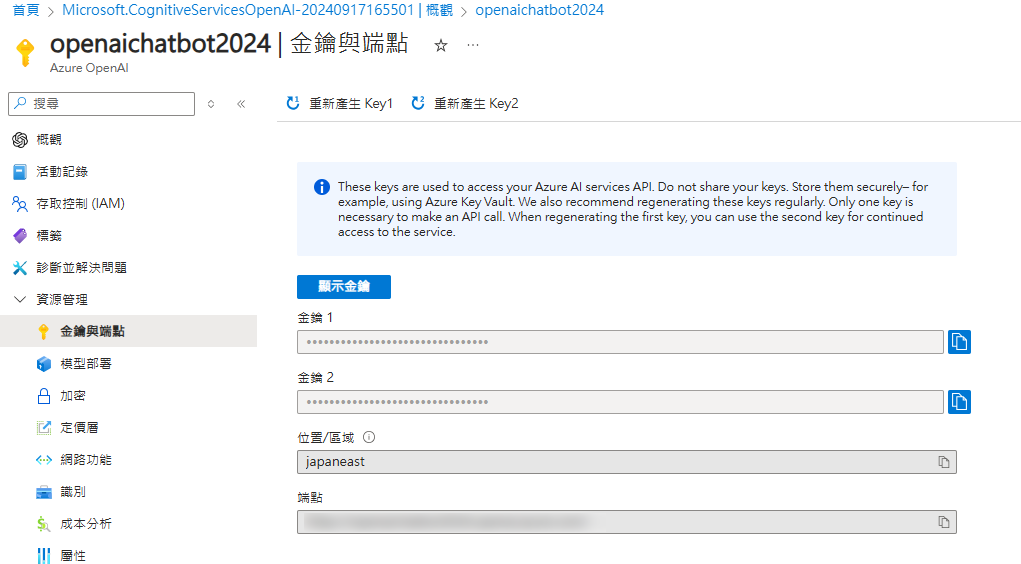Click the 金鑰 1 masked field
Viewport: 1021px width, 564px height.
pos(620,342)
